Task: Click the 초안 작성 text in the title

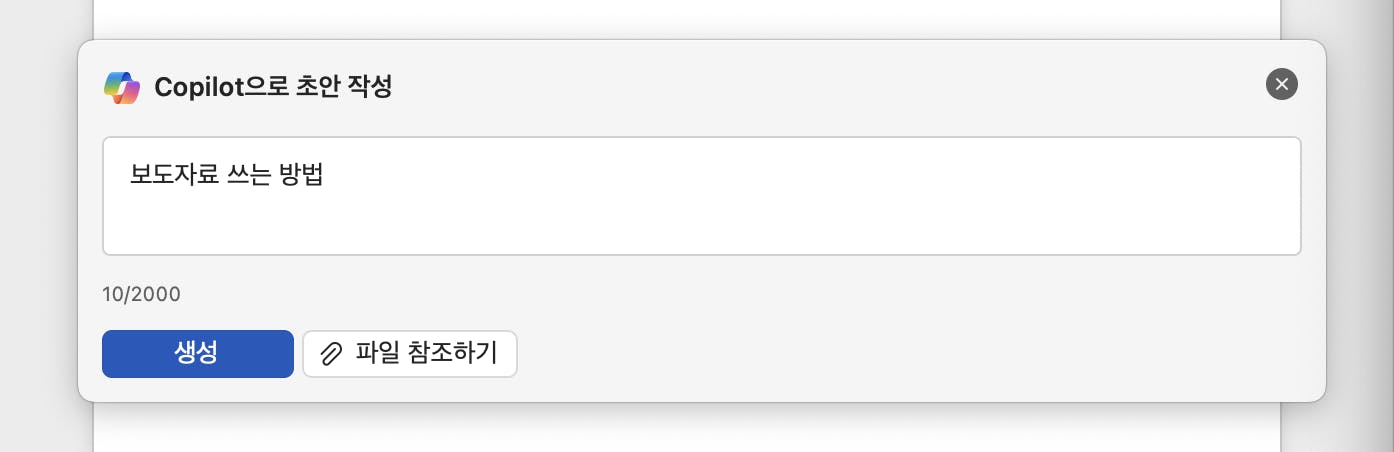Action: click(x=344, y=87)
